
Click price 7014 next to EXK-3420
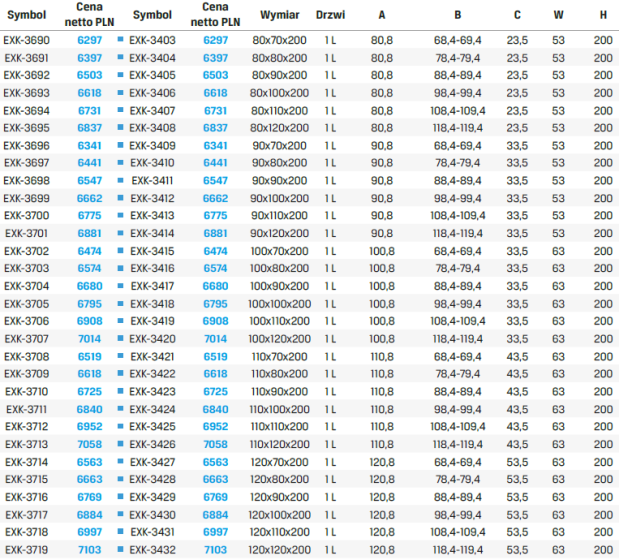coord(216,339)
